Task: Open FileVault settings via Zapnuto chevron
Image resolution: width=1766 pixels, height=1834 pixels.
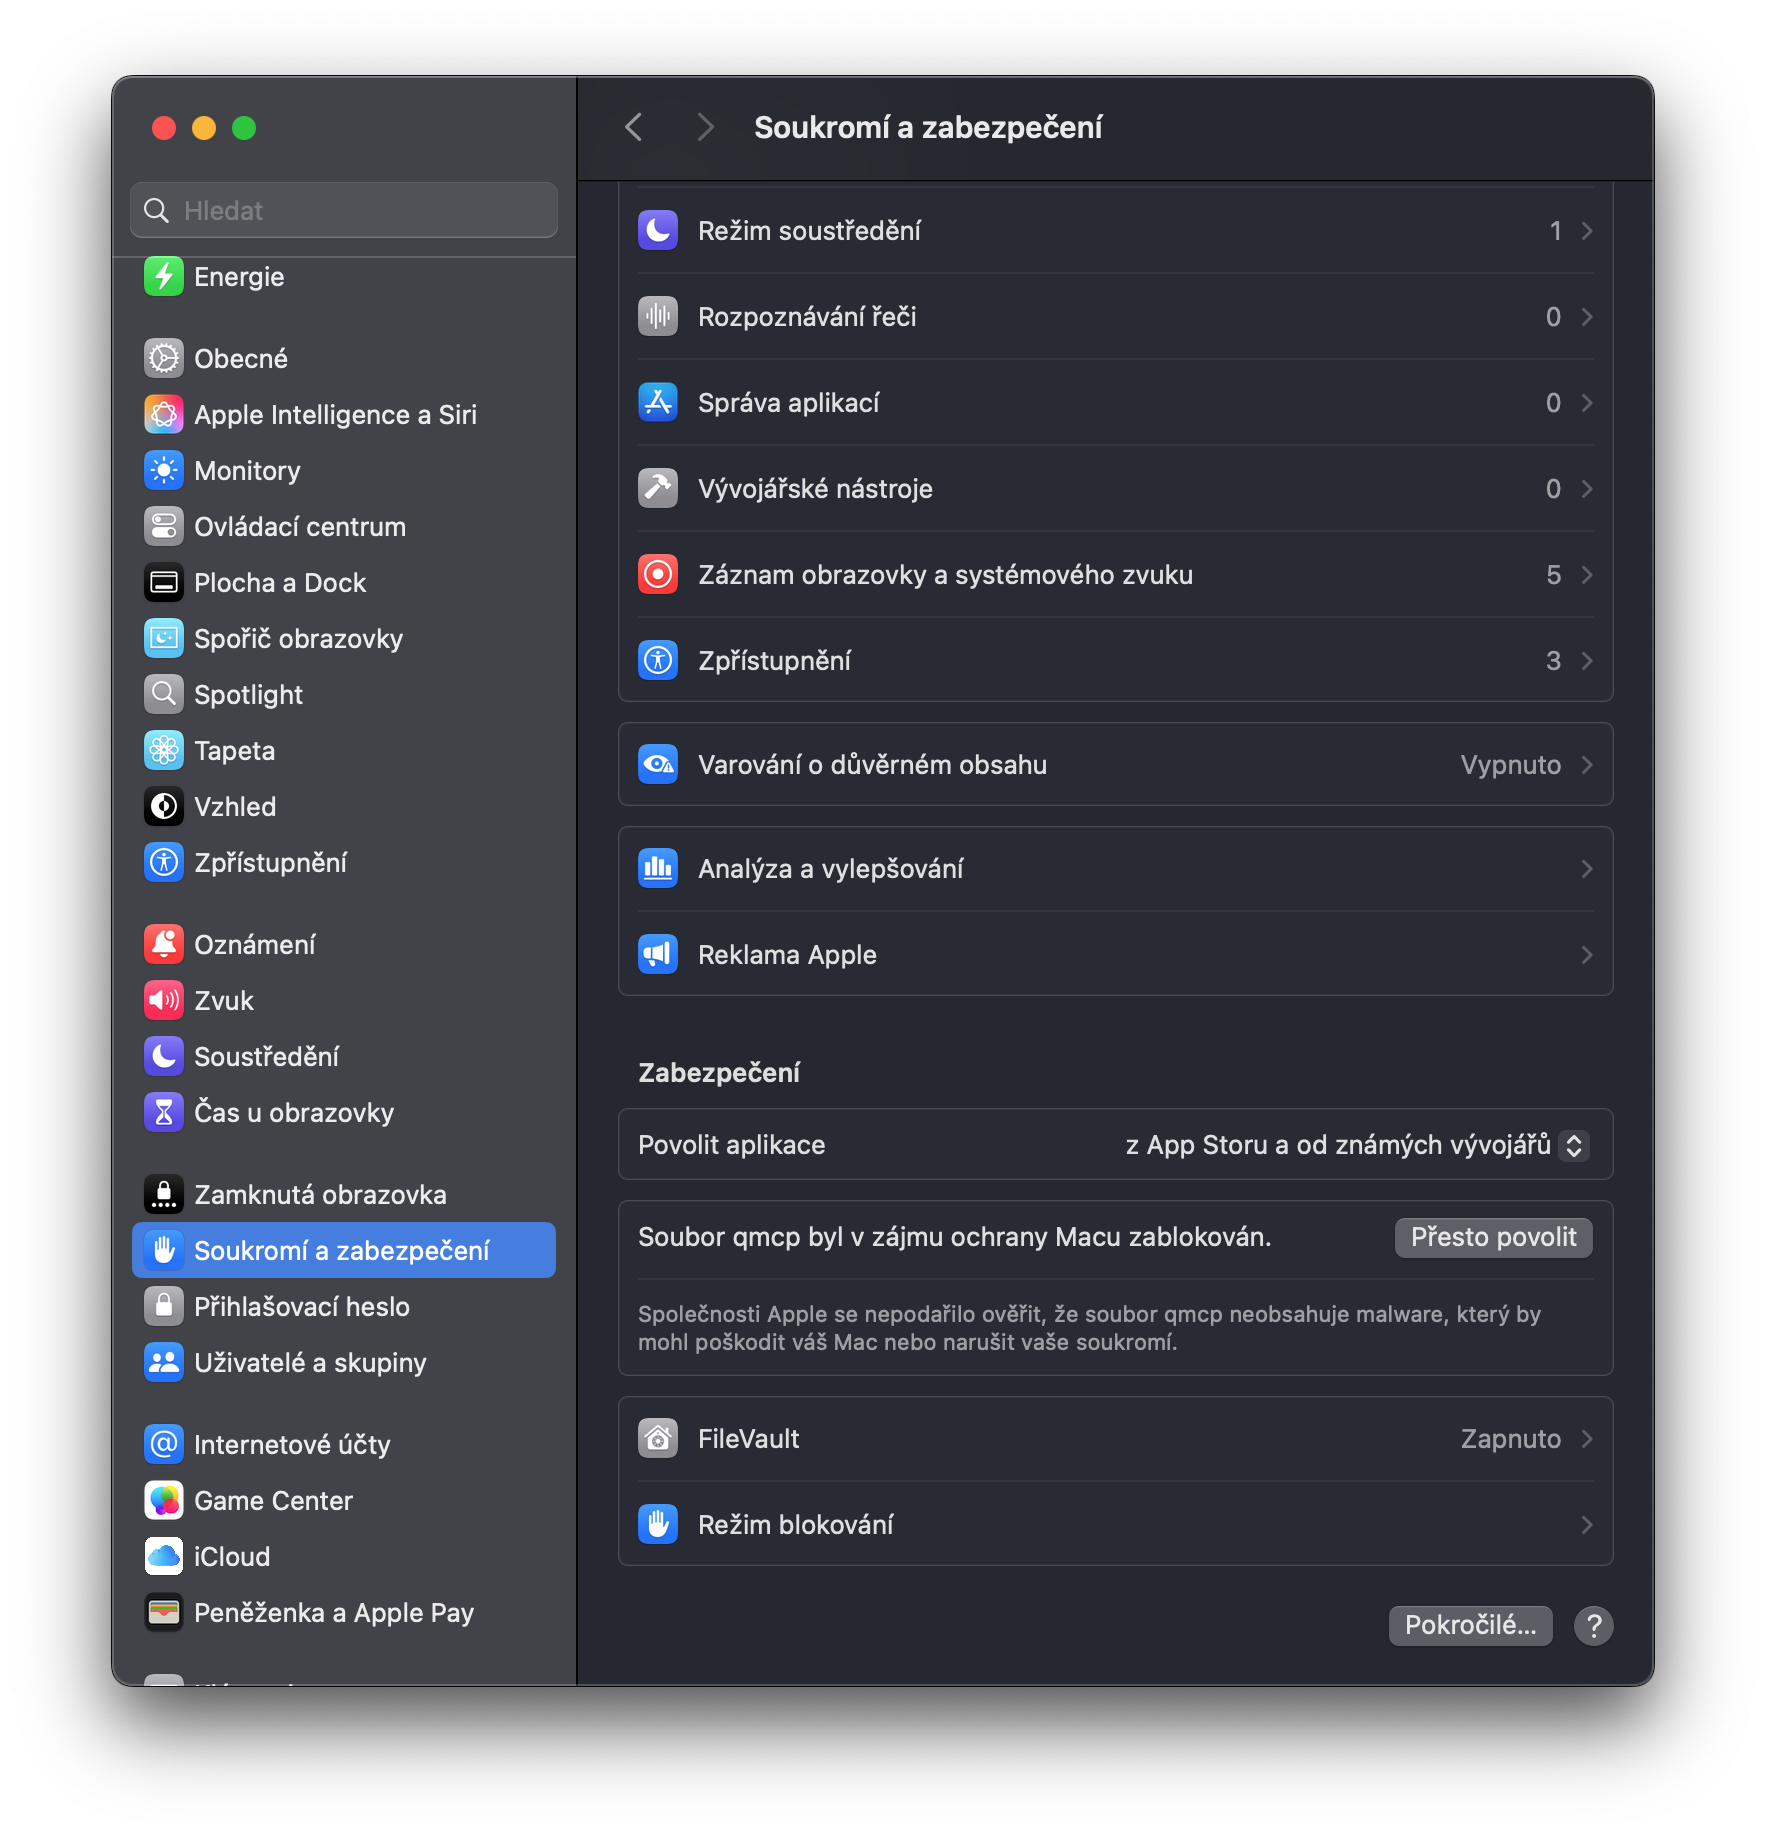Action: click(x=1586, y=1439)
